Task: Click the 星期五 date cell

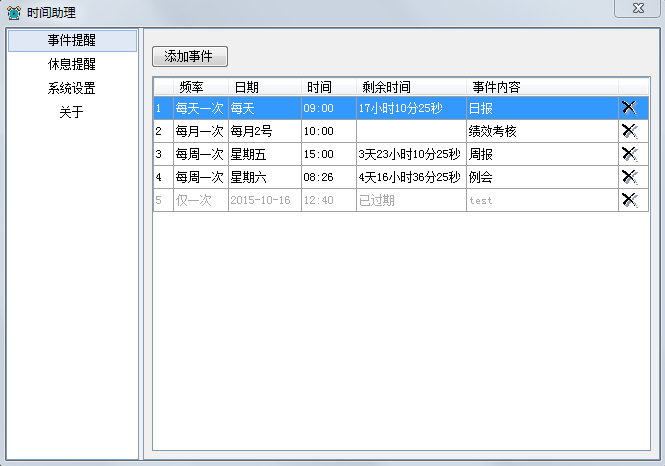Action: tap(265, 154)
